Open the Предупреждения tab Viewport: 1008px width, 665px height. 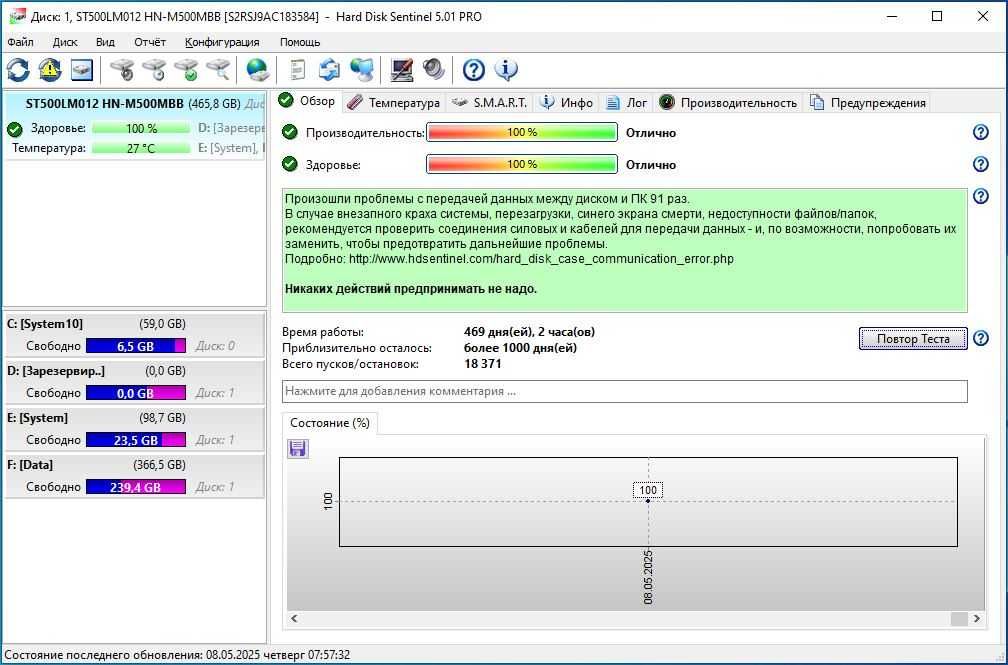pos(868,103)
